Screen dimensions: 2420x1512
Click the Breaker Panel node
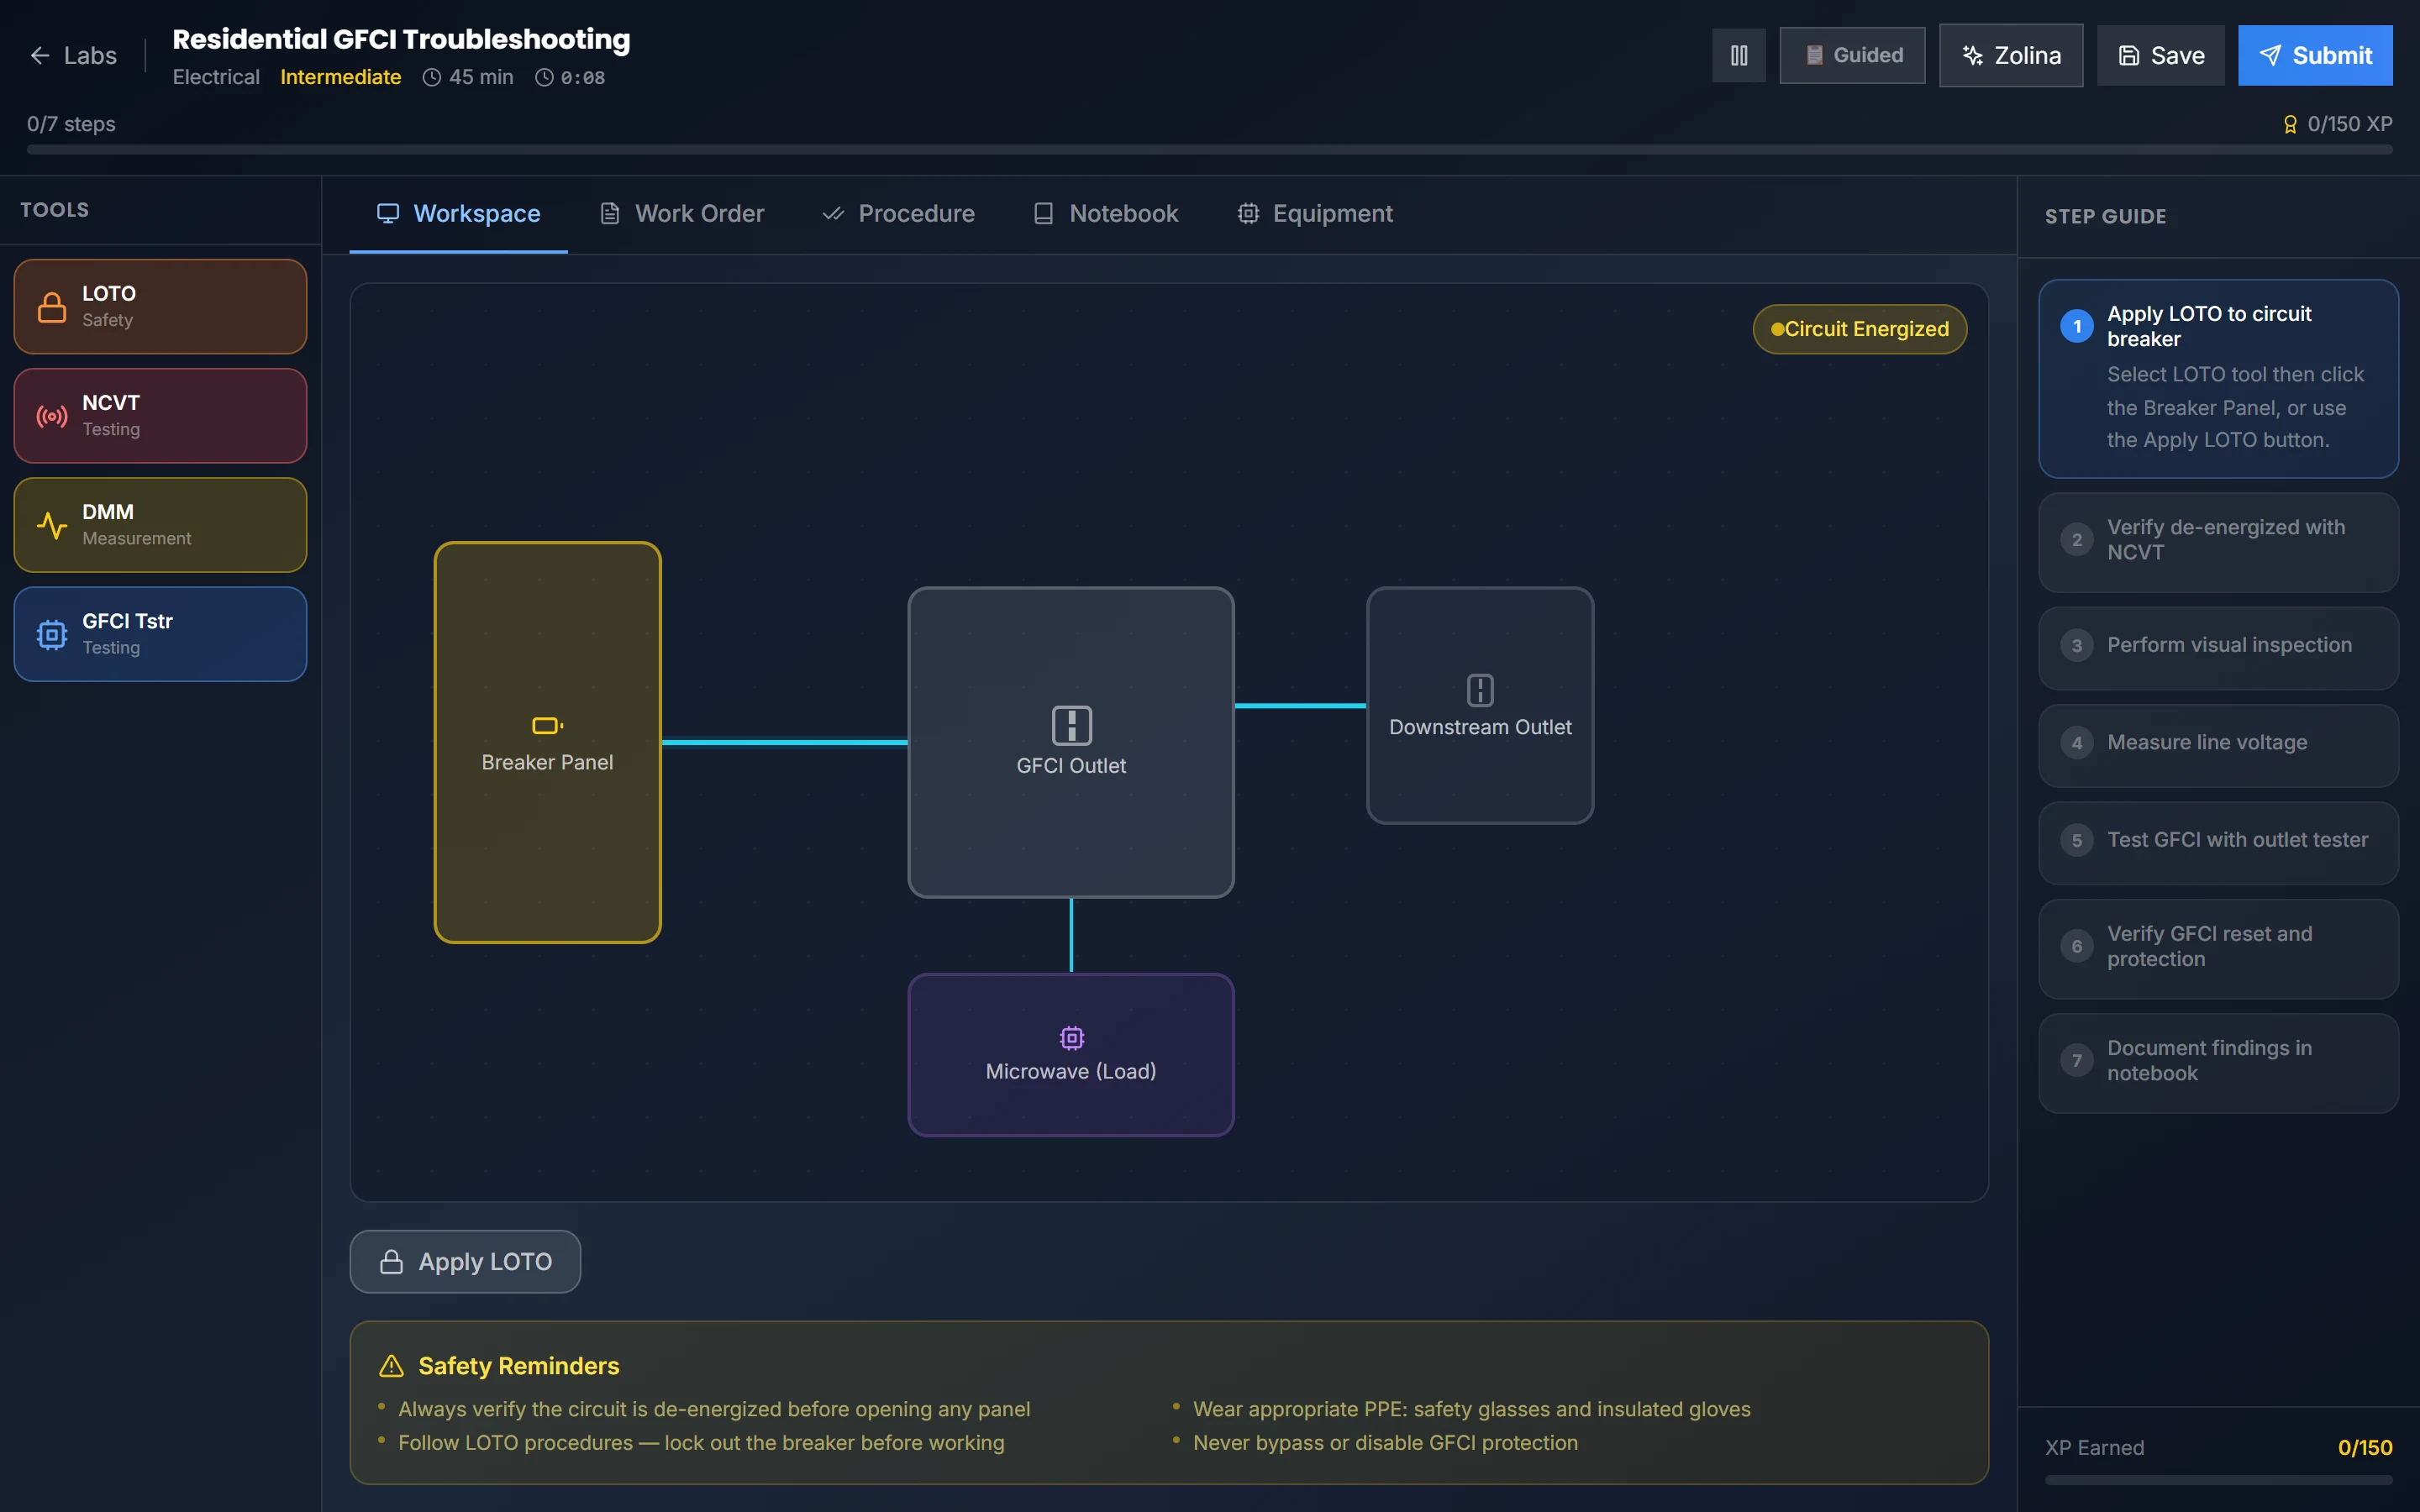tap(547, 742)
